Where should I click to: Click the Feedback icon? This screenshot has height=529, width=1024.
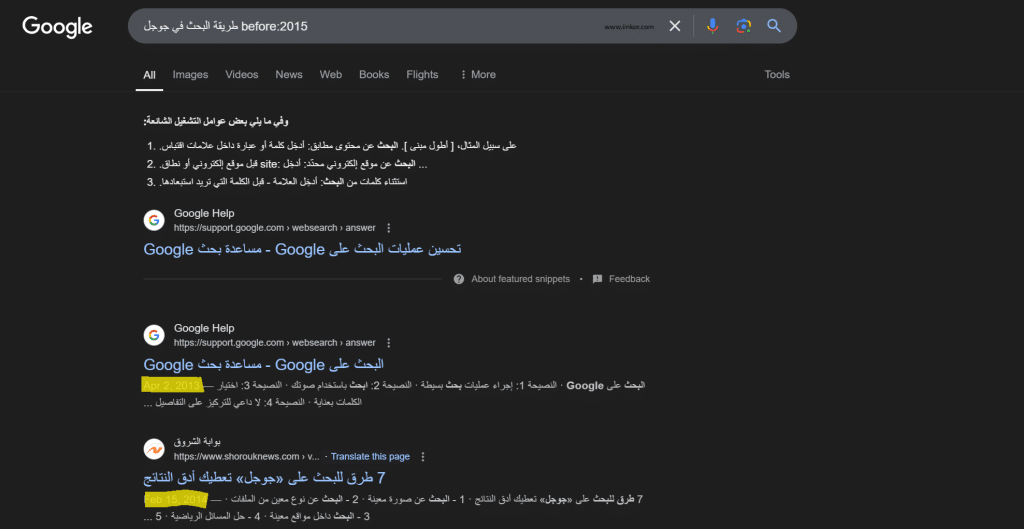coord(597,279)
